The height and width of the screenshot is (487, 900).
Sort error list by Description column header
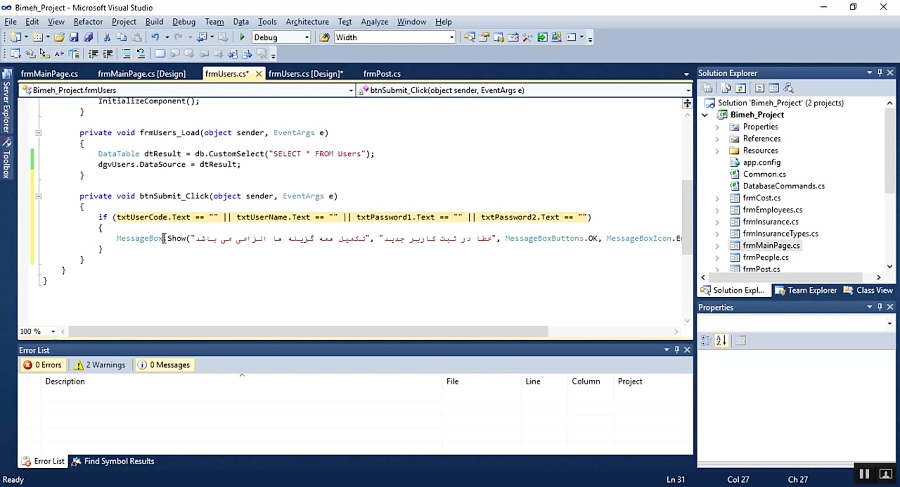pos(65,381)
